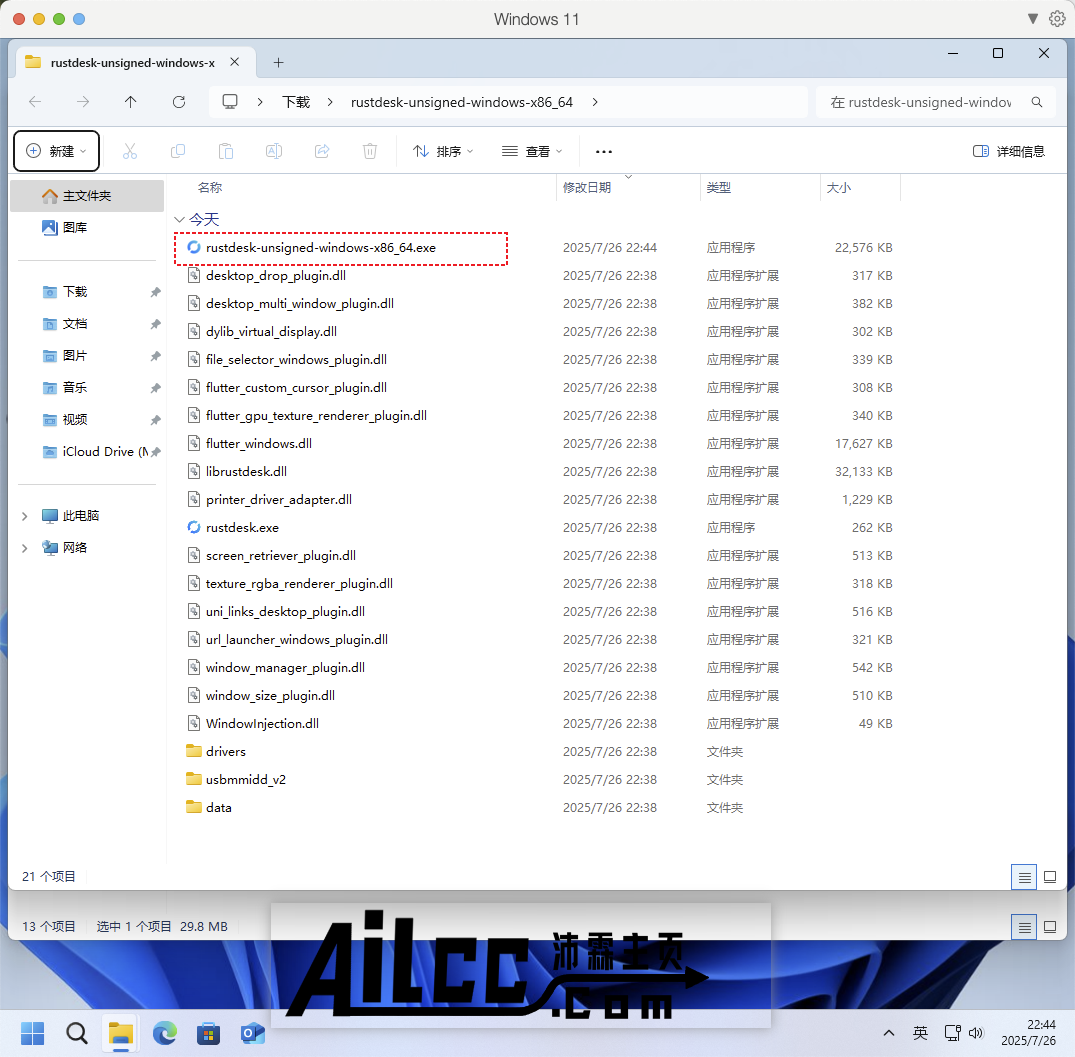Click the search magnifier in search box
This screenshot has height=1057, width=1075.
(x=1037, y=102)
